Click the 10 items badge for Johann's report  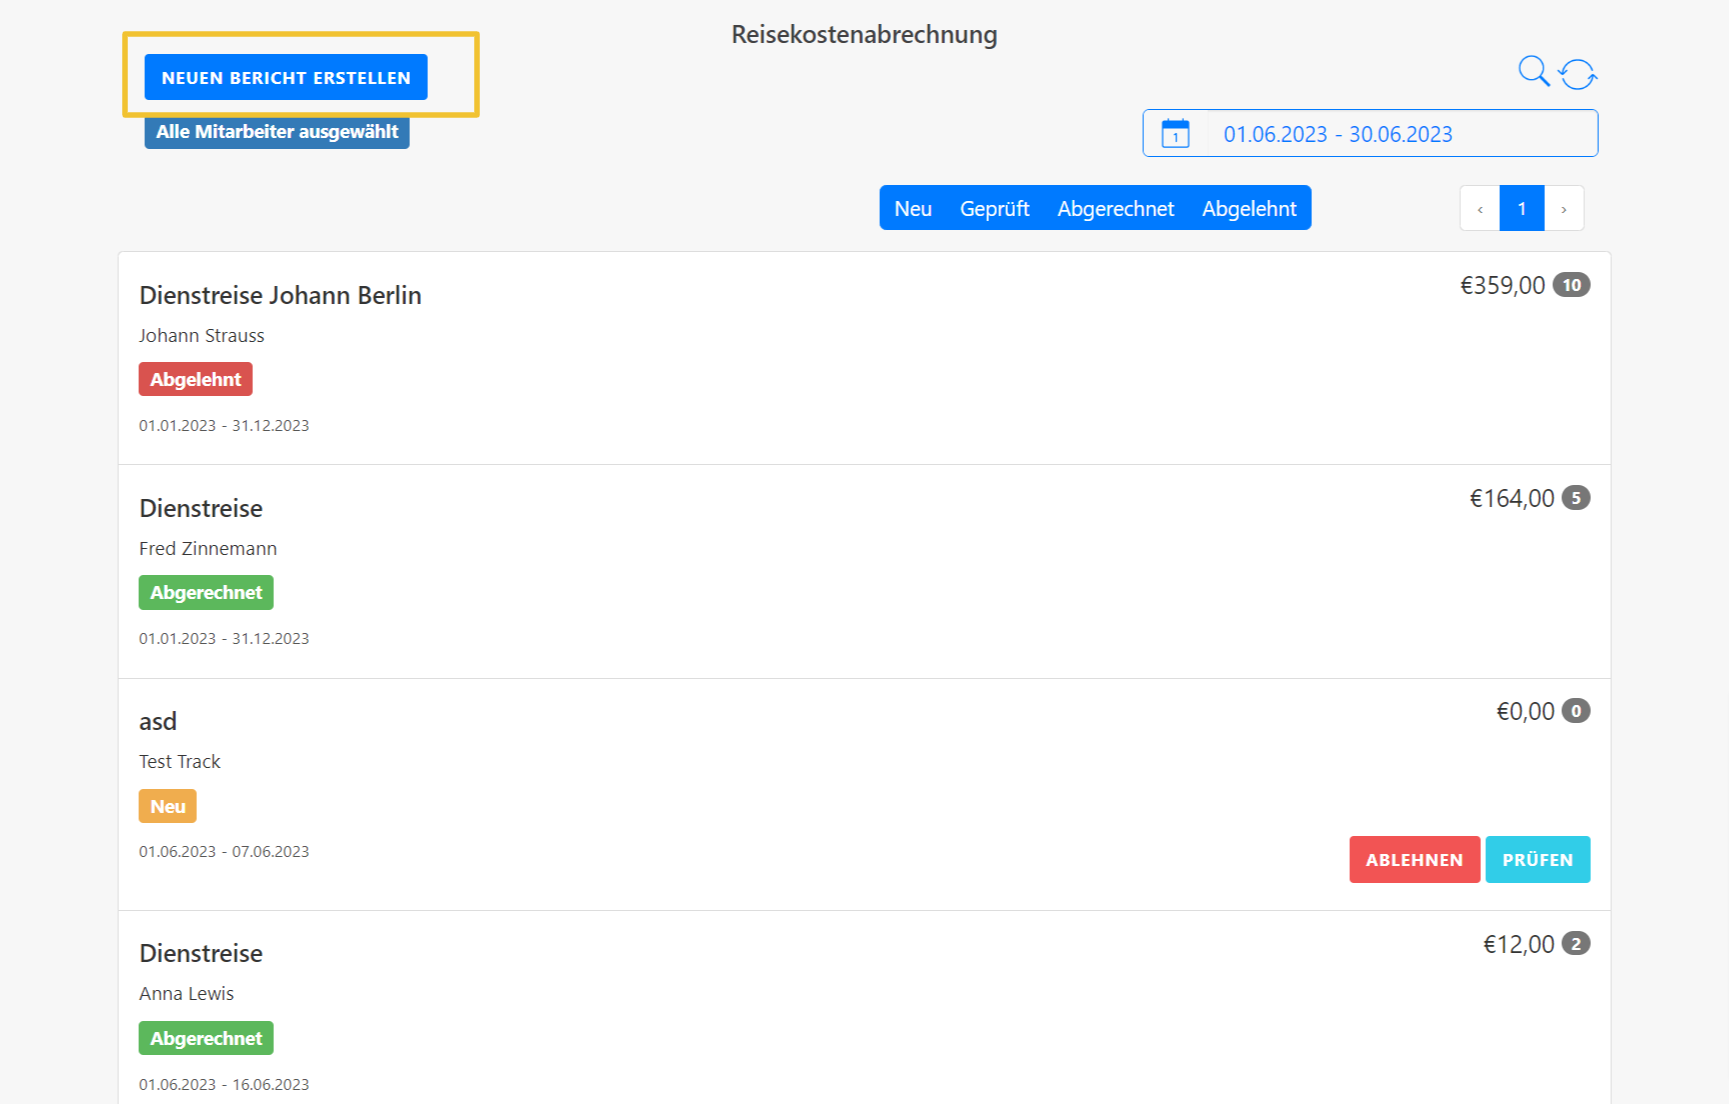pyautogui.click(x=1571, y=285)
